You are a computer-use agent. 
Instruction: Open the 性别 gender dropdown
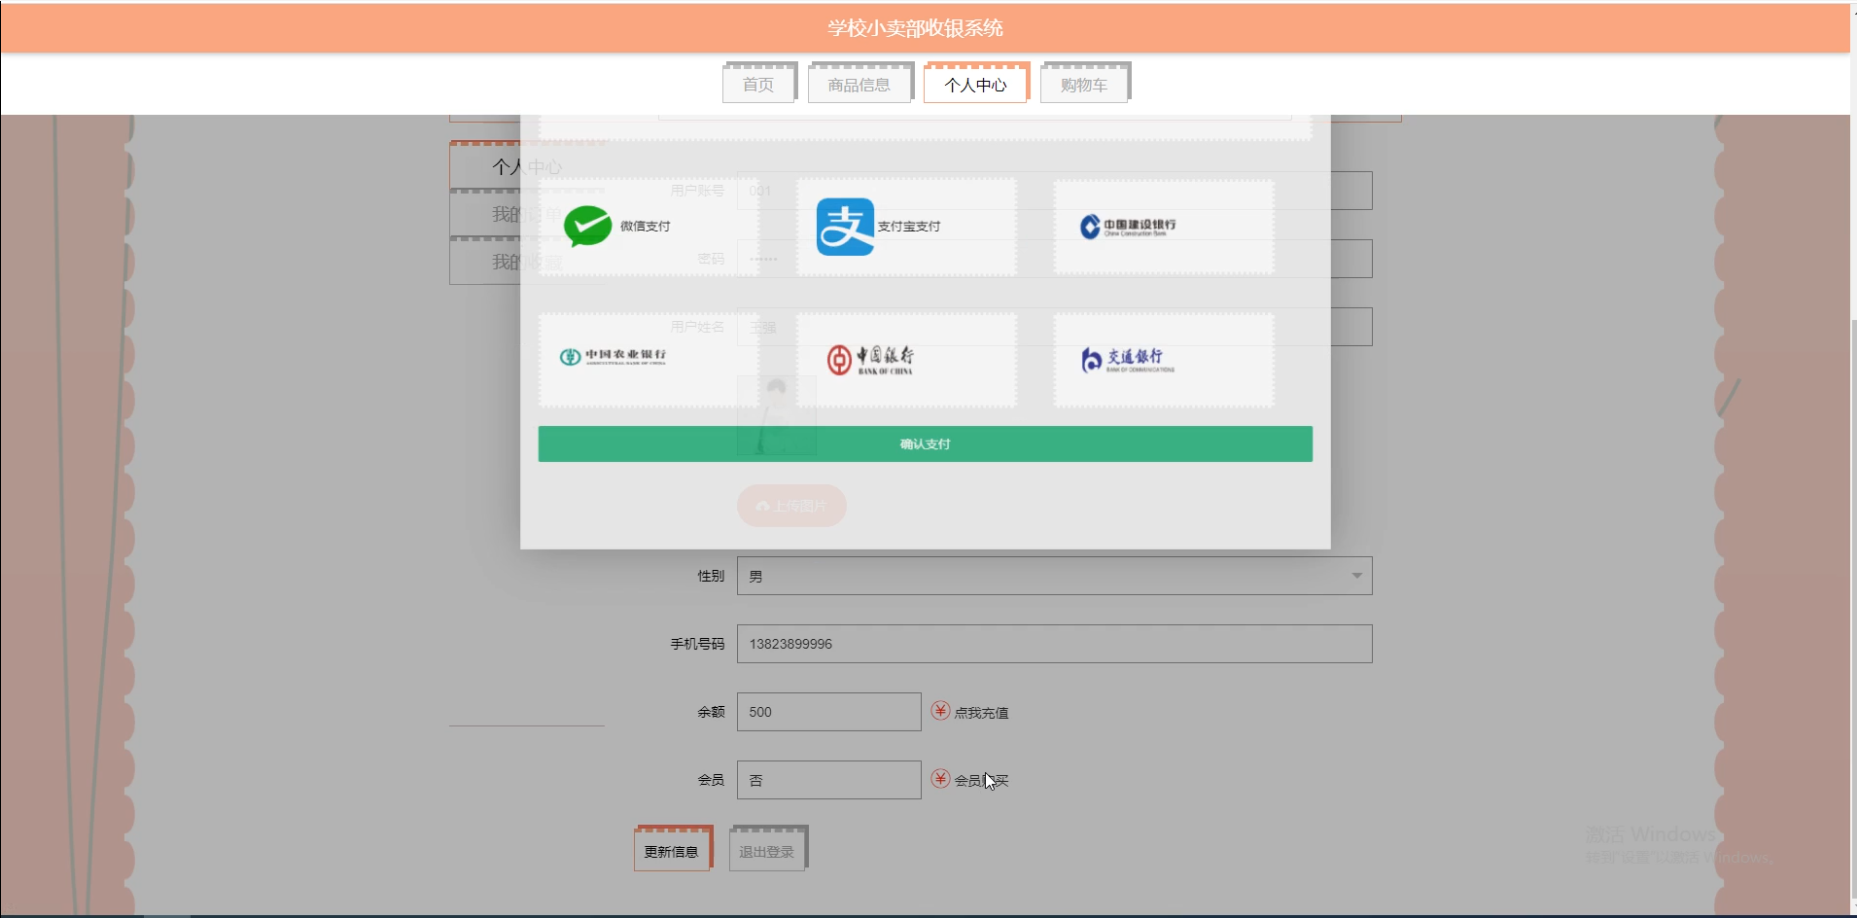(x=1054, y=576)
